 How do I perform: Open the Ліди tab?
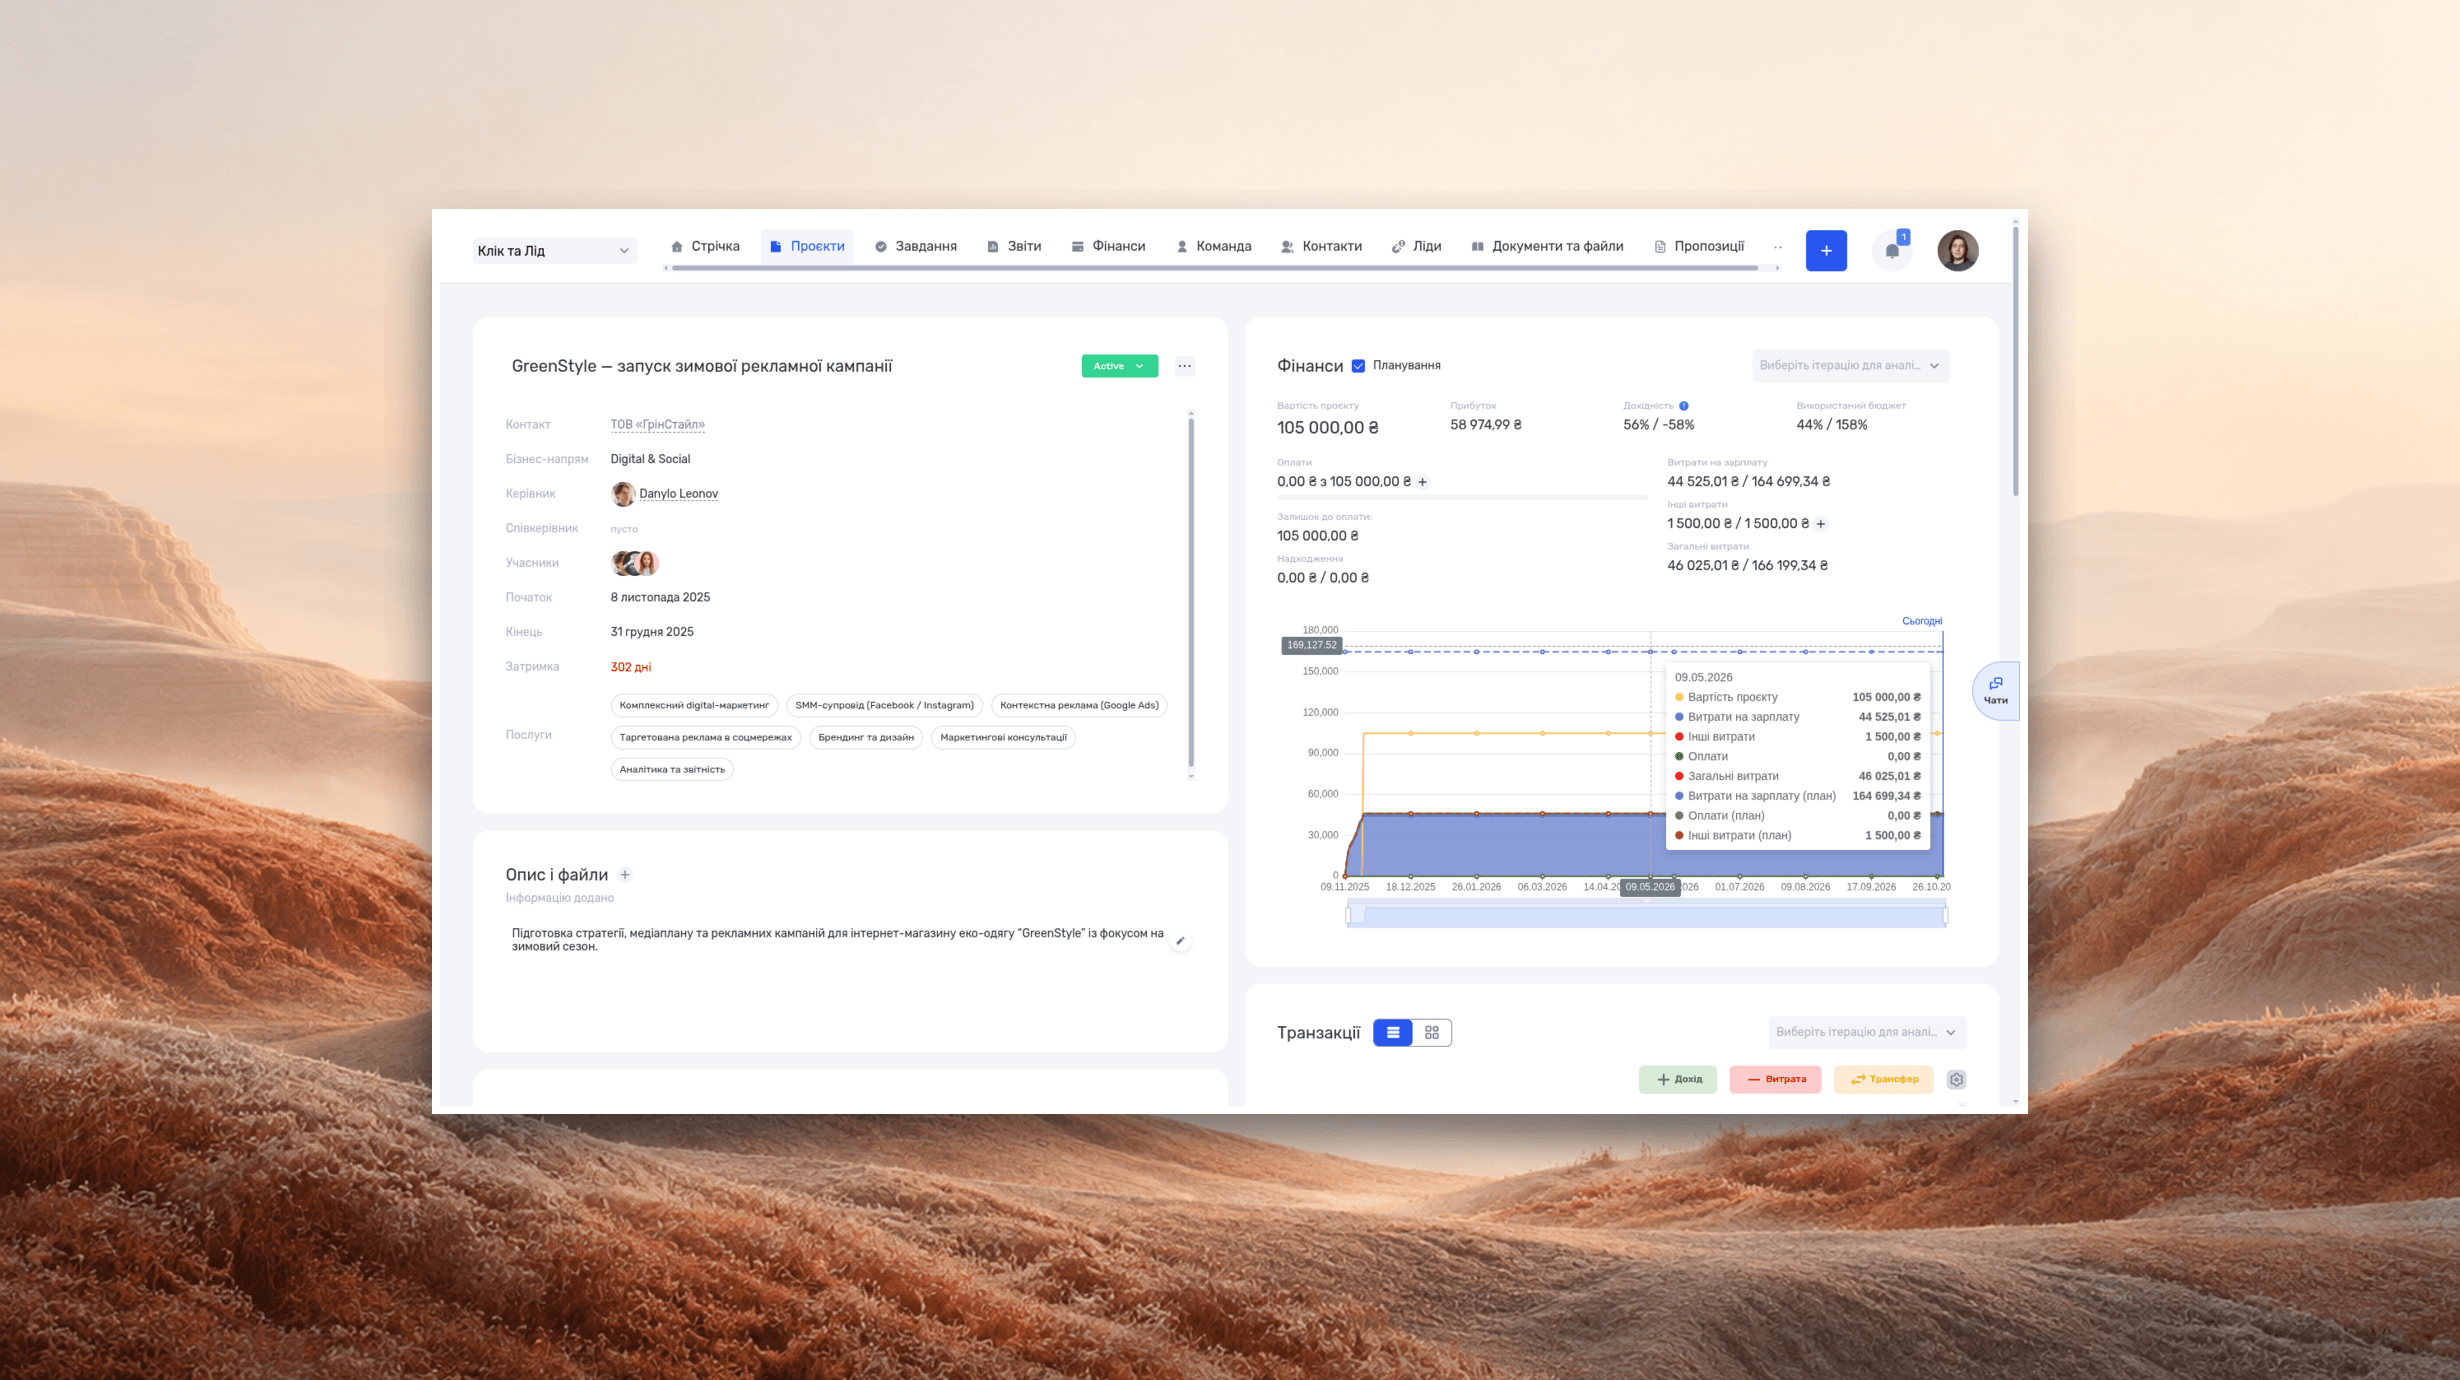[1416, 246]
